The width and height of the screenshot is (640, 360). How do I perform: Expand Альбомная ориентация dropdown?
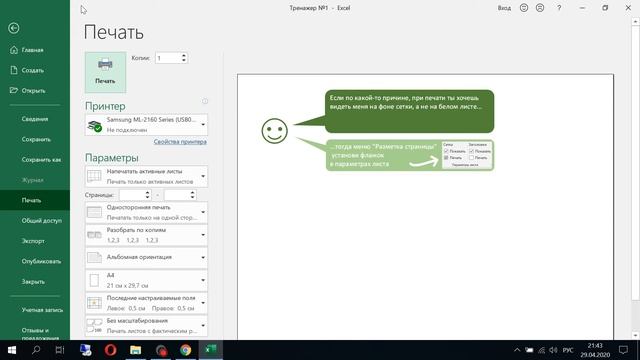click(x=146, y=258)
